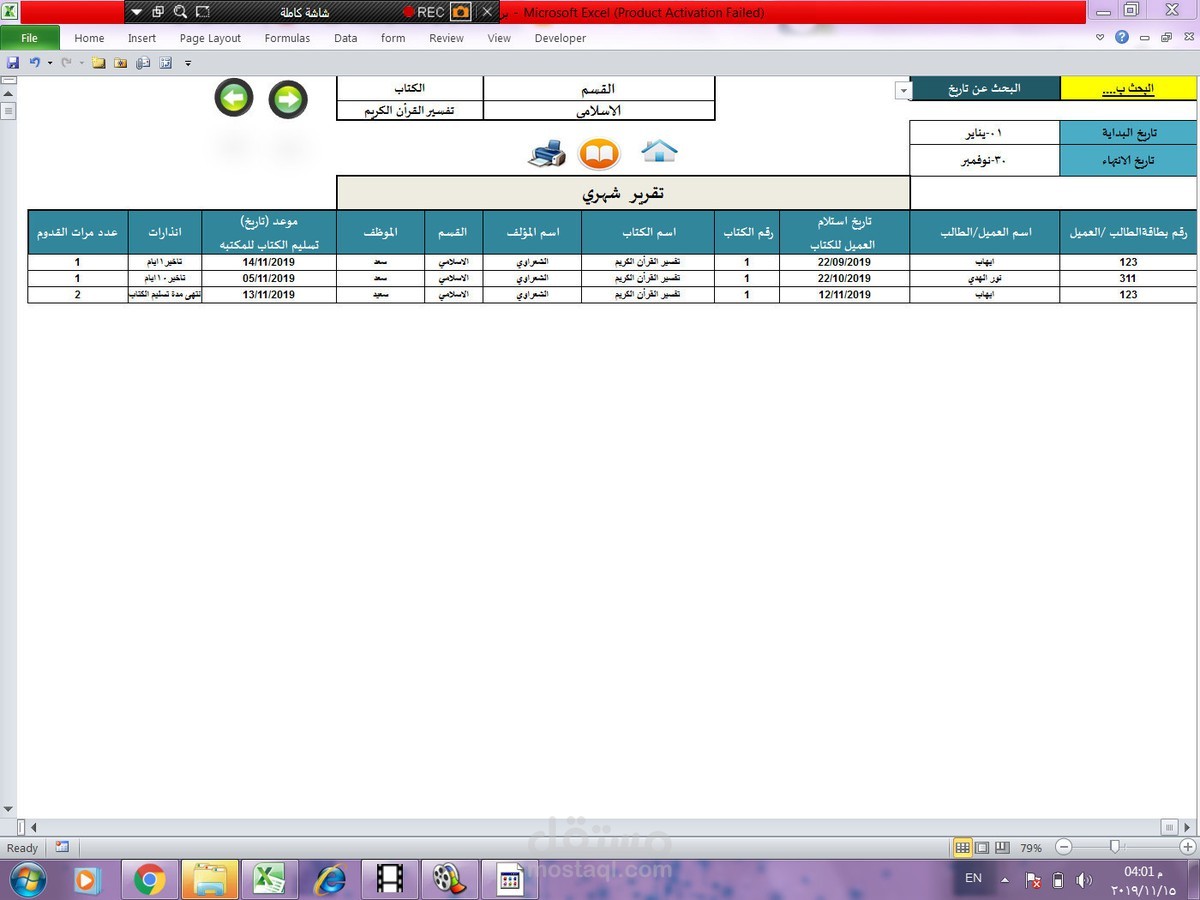This screenshot has height=900, width=1200.
Task: Click the end date cell ٣٠-نوفمبر
Action: [x=984, y=160]
